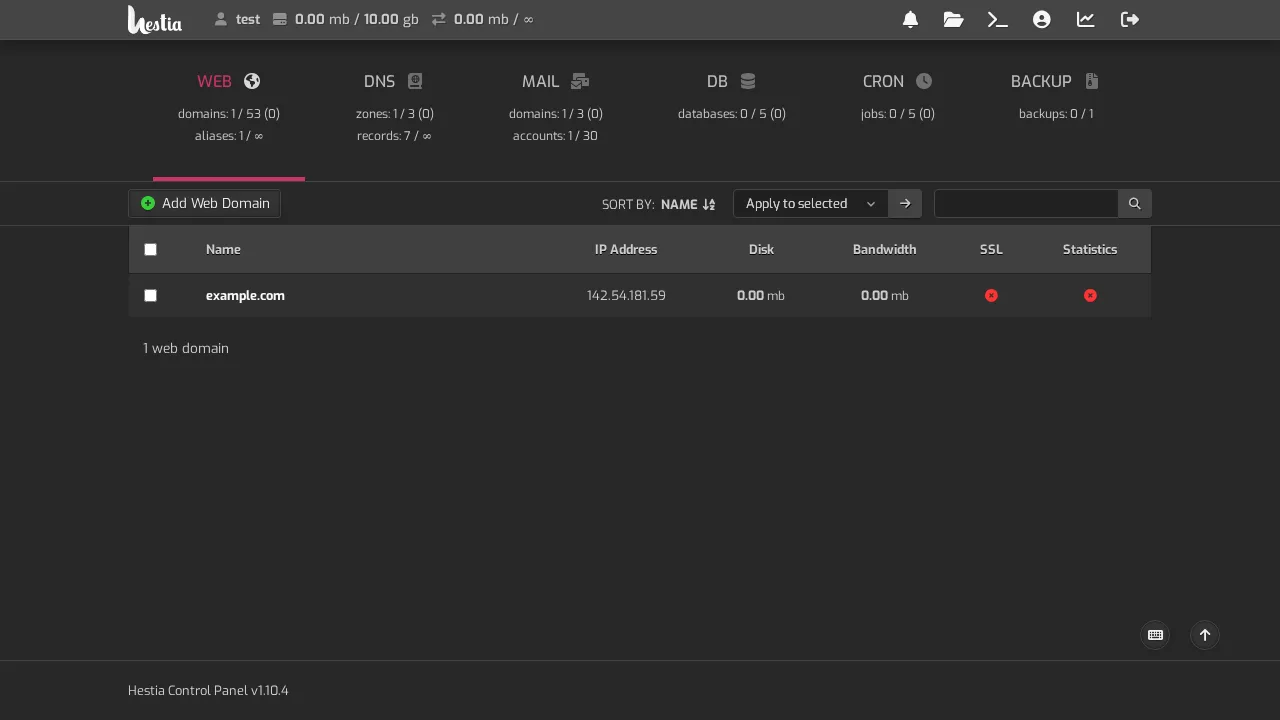1280x720 pixels.
Task: Click the keyboard shortcuts icon
Action: tap(1155, 635)
